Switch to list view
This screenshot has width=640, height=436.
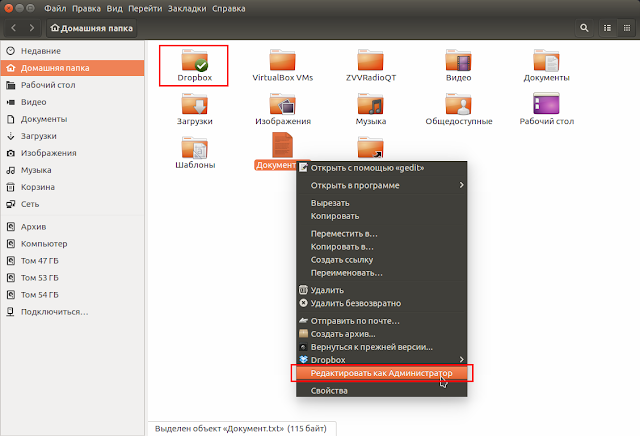click(607, 28)
